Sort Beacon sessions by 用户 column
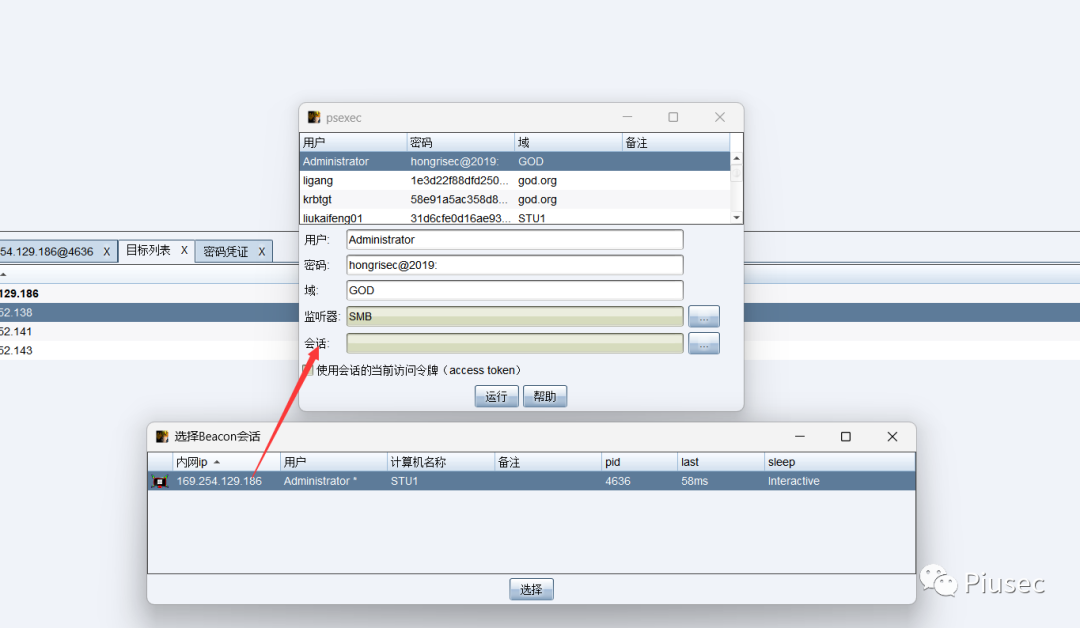Screen dimensions: 1080x628 click(333, 462)
